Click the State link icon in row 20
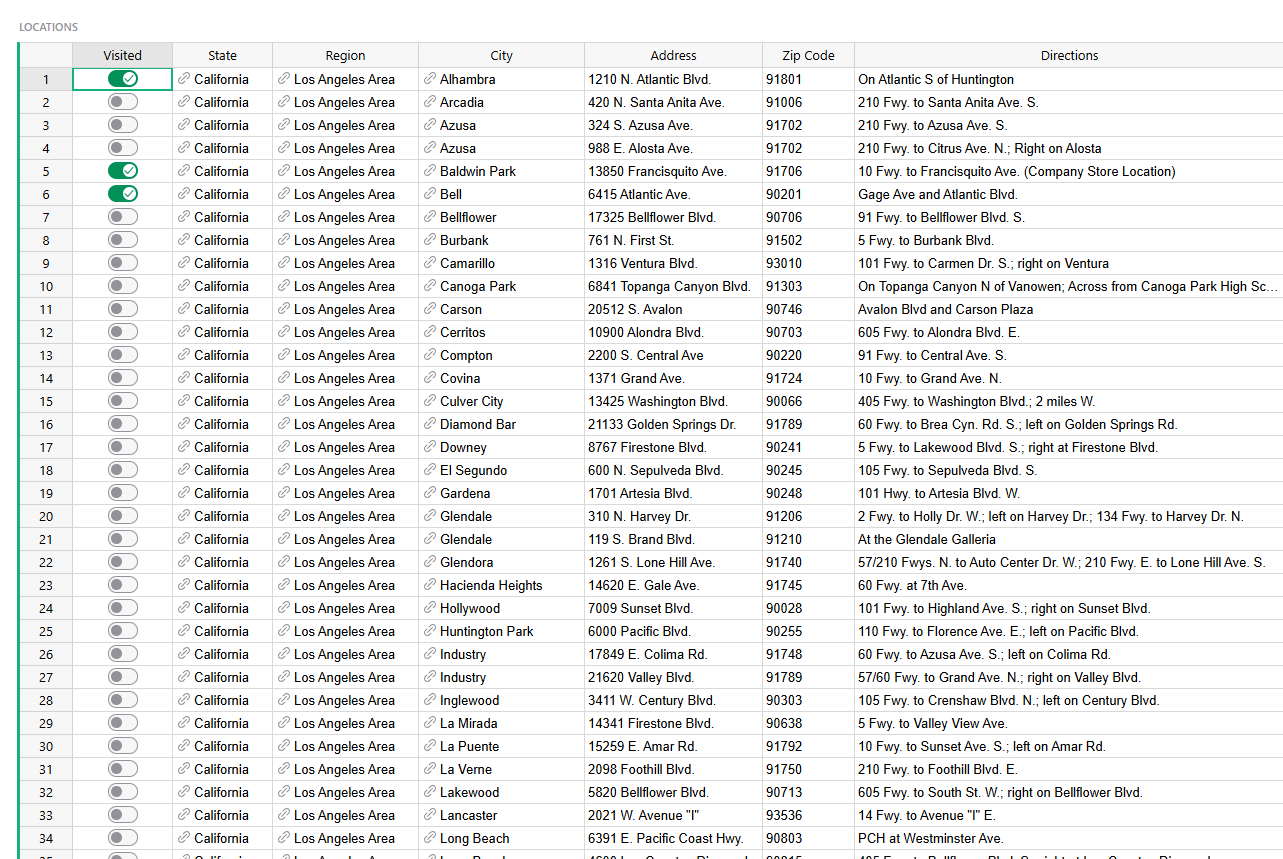 (184, 516)
